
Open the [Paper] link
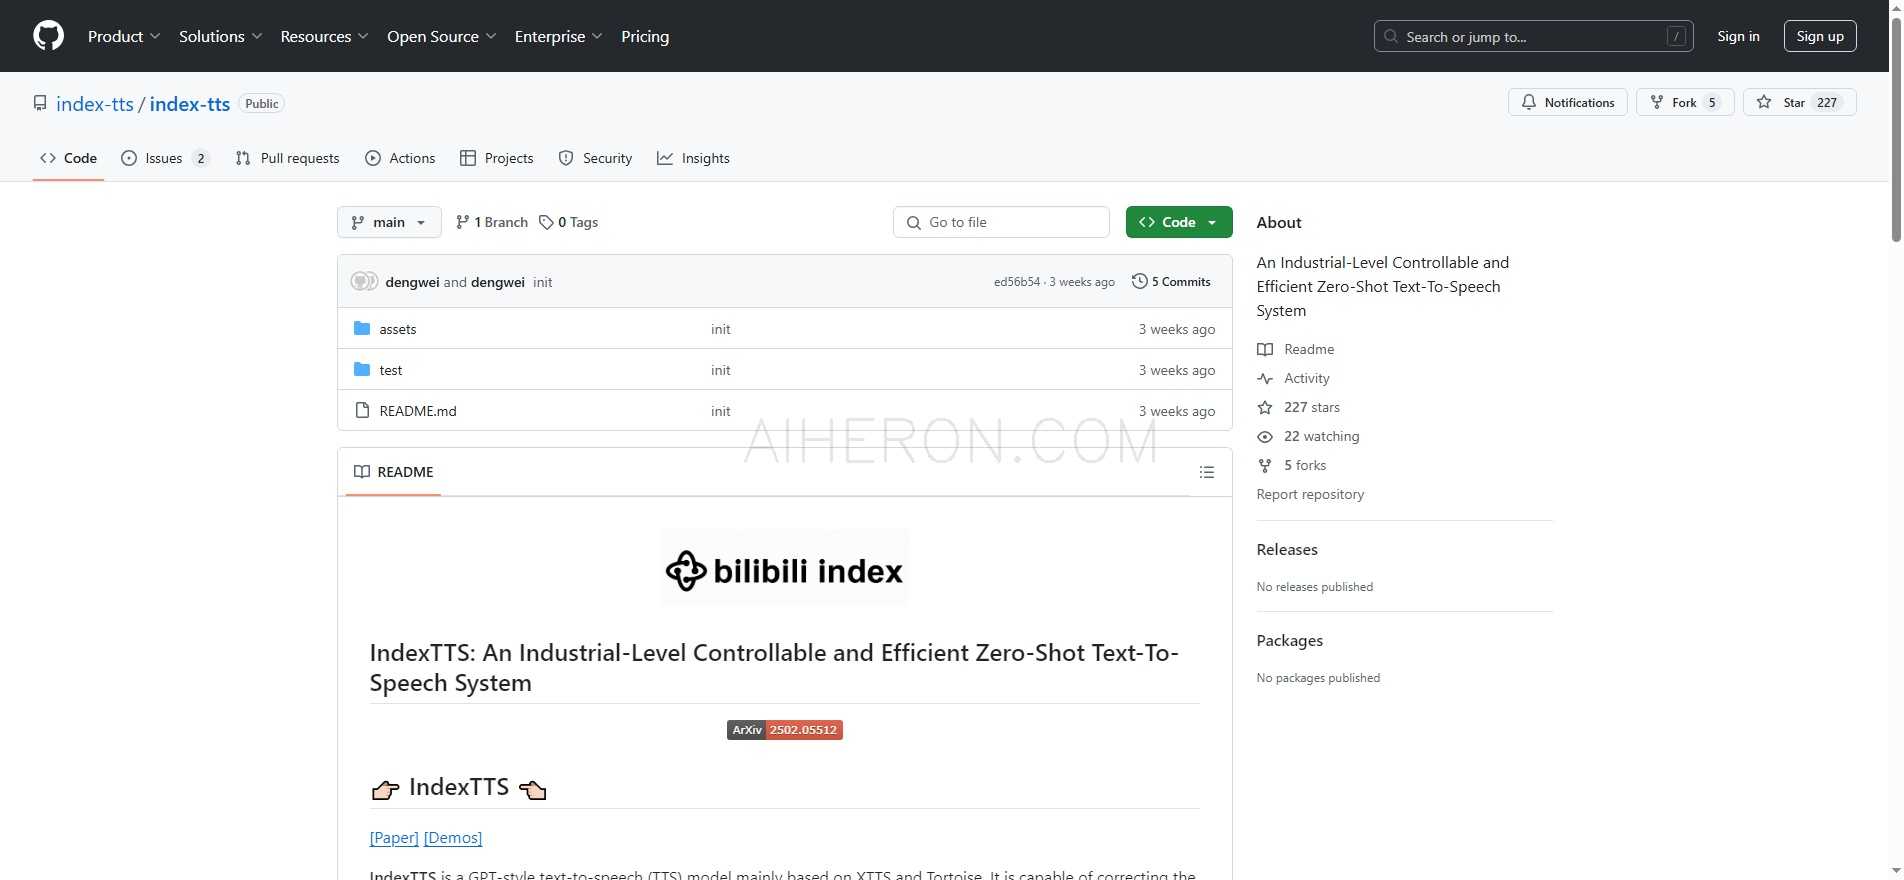pyautogui.click(x=394, y=838)
